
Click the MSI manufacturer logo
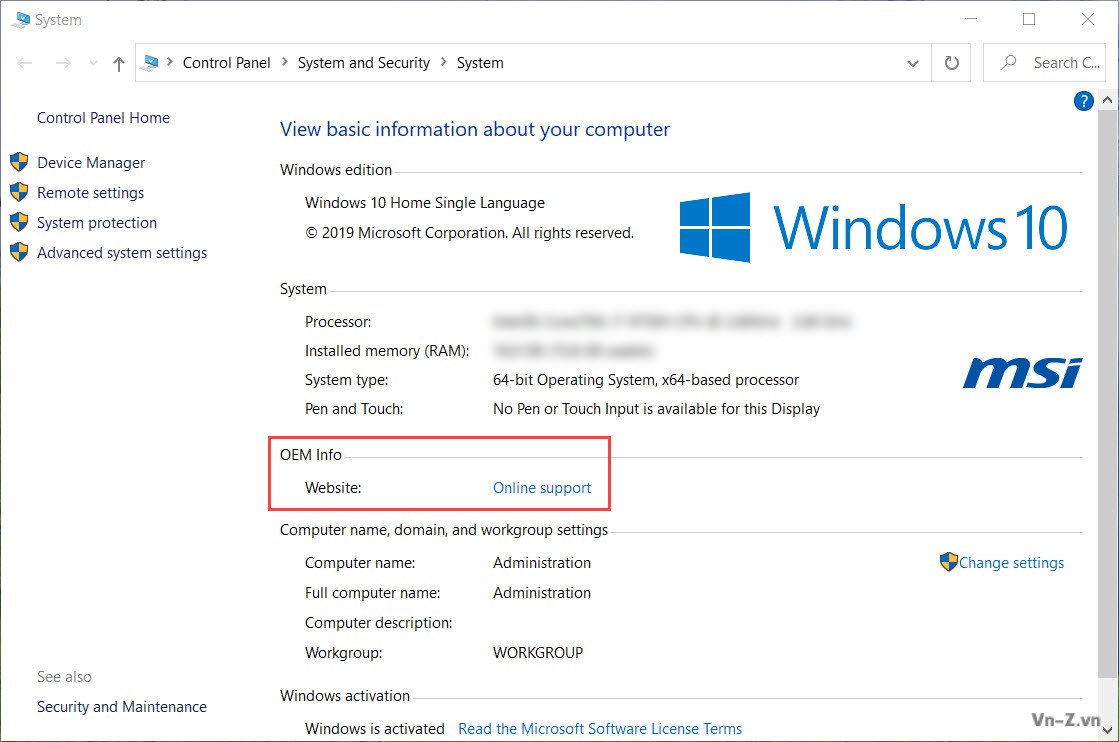pos(1023,372)
